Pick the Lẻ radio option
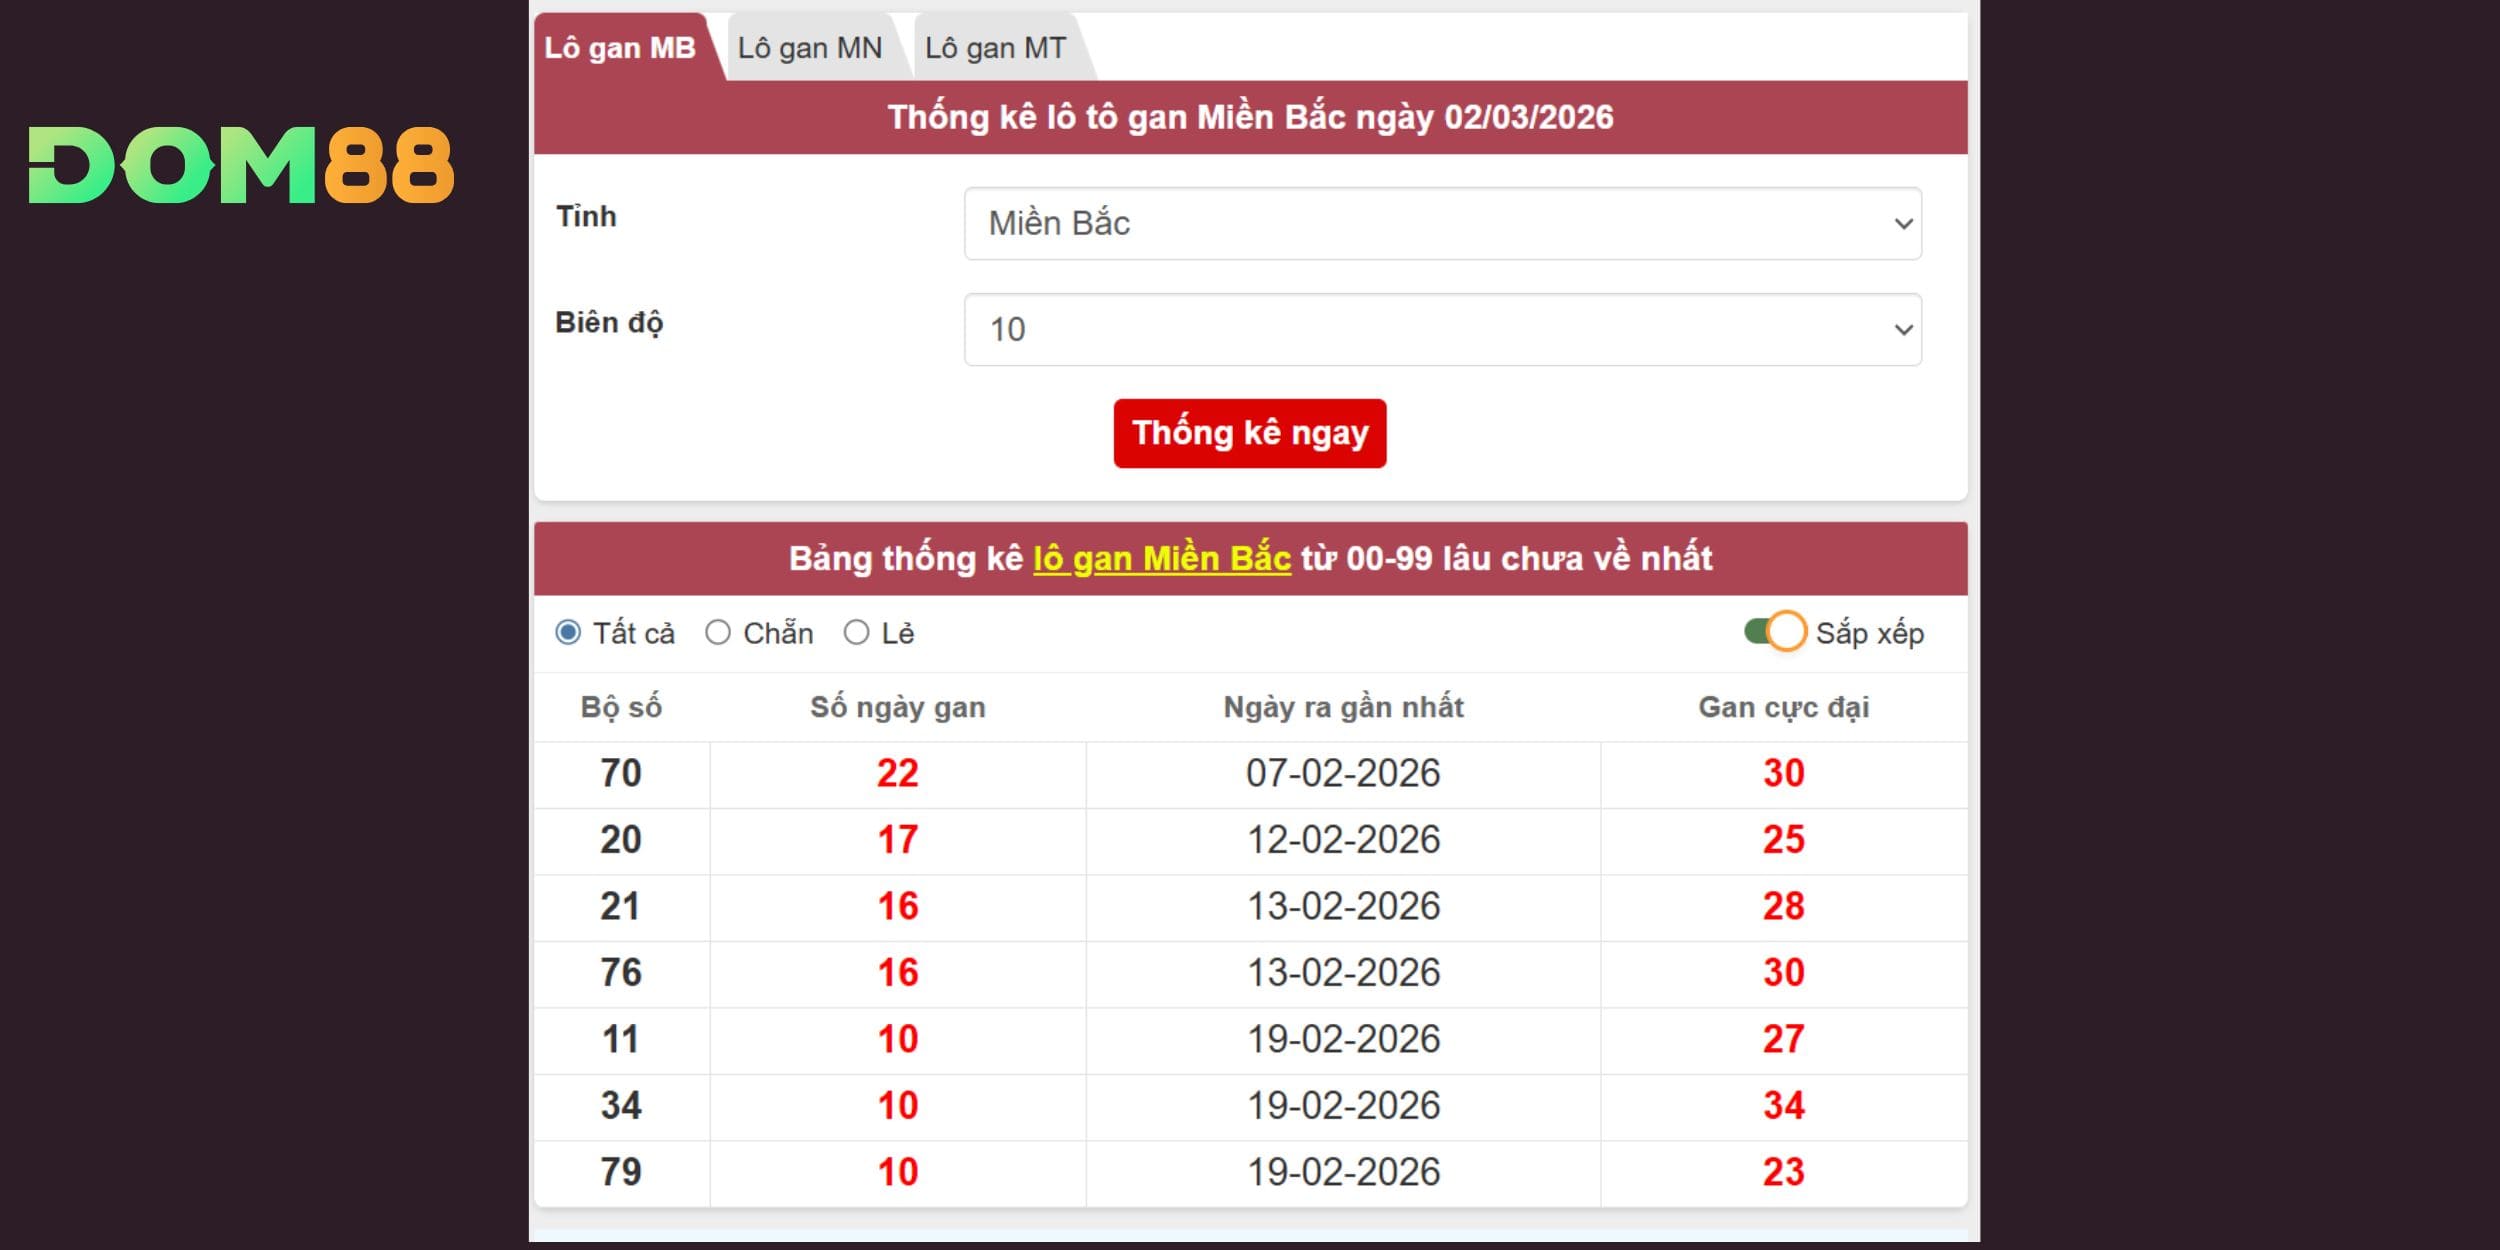This screenshot has width=2500, height=1250. point(856,632)
